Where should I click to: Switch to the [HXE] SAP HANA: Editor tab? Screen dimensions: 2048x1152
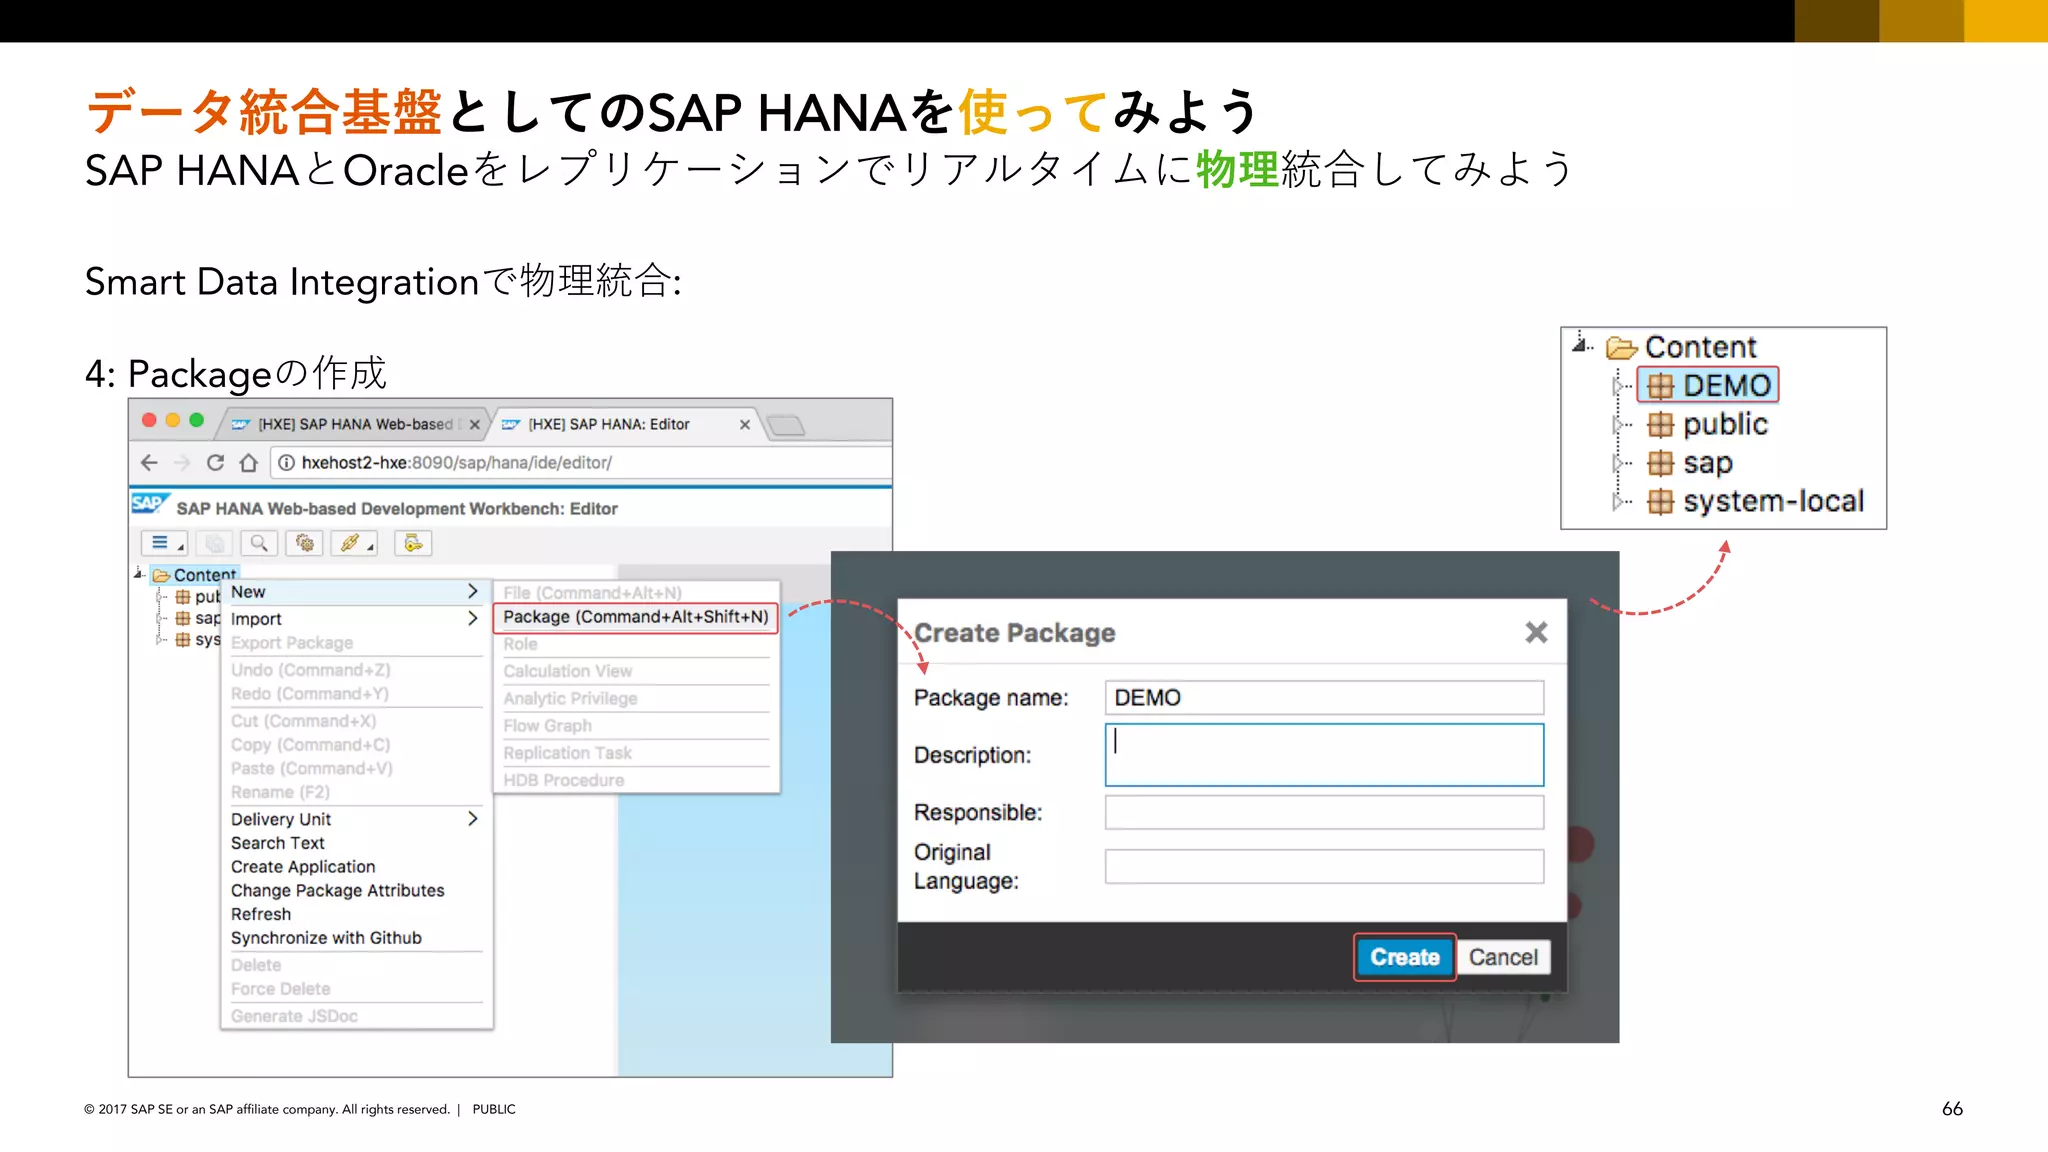tap(626, 425)
